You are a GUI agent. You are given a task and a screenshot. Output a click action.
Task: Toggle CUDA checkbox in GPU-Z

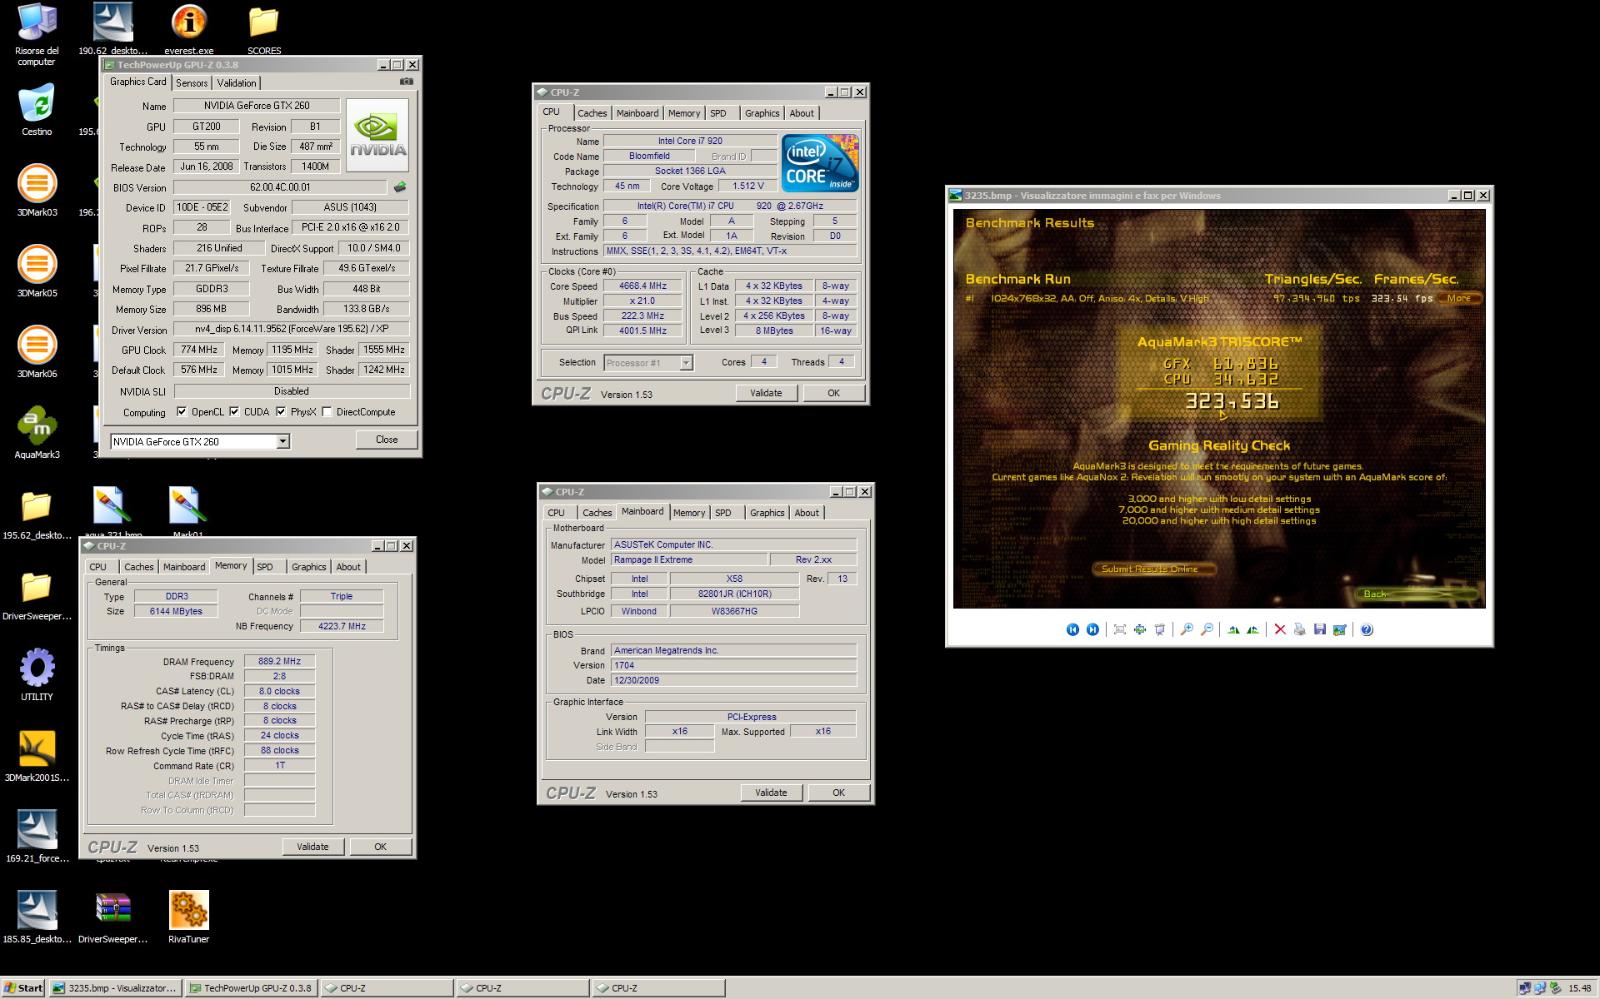(234, 411)
